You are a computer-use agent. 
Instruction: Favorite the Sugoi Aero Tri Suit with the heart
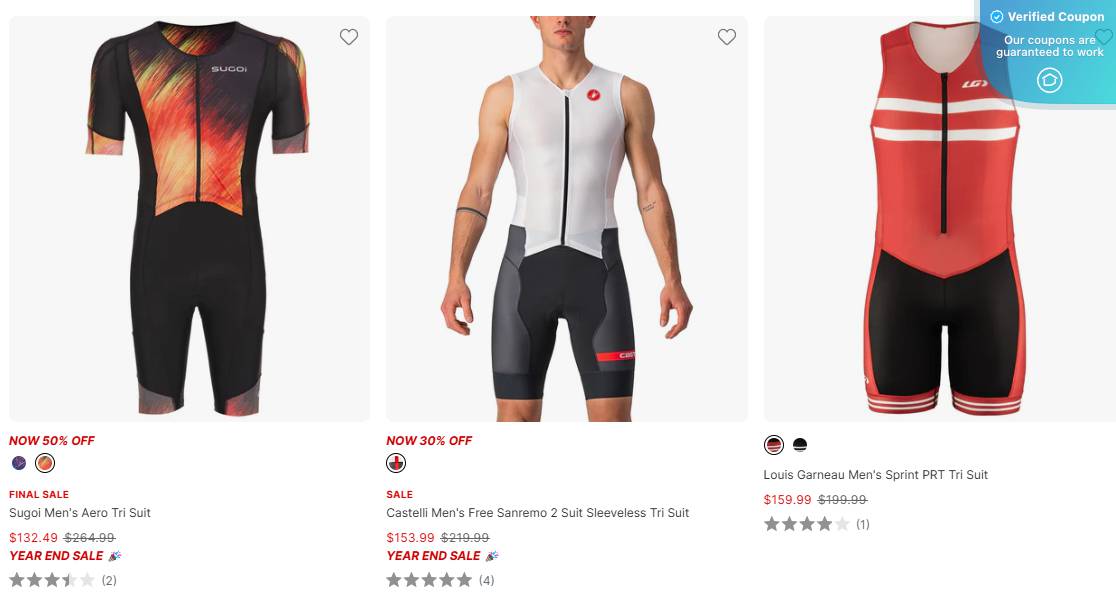point(348,37)
